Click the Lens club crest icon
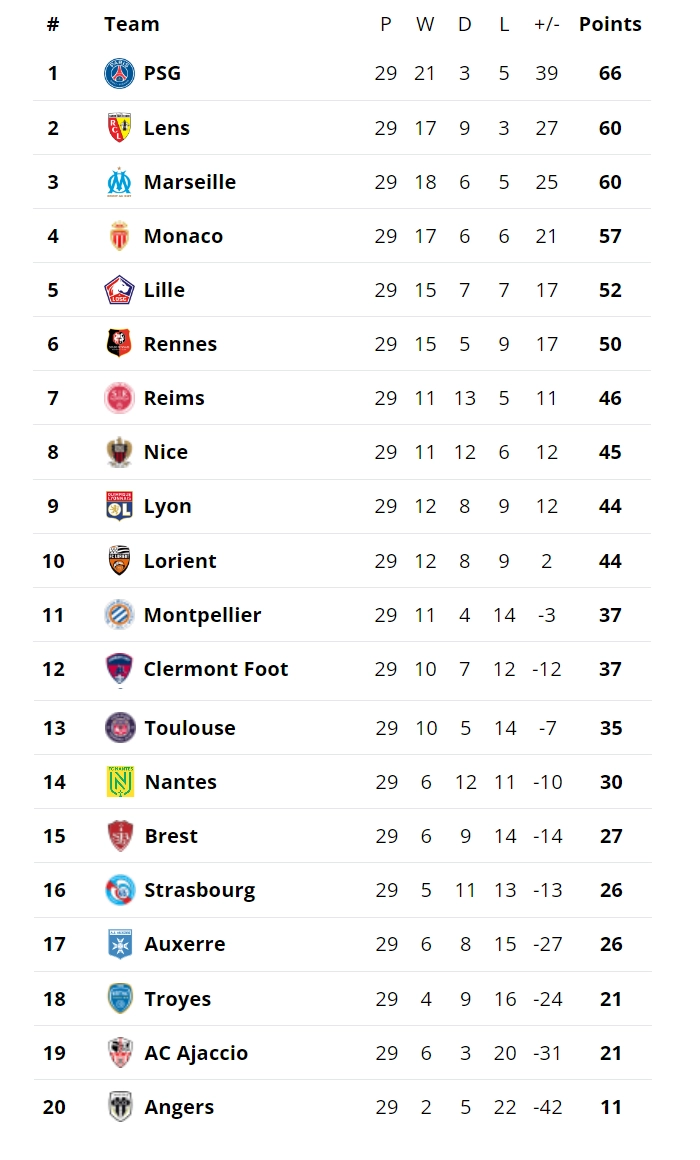700x1160 pixels. [x=119, y=128]
